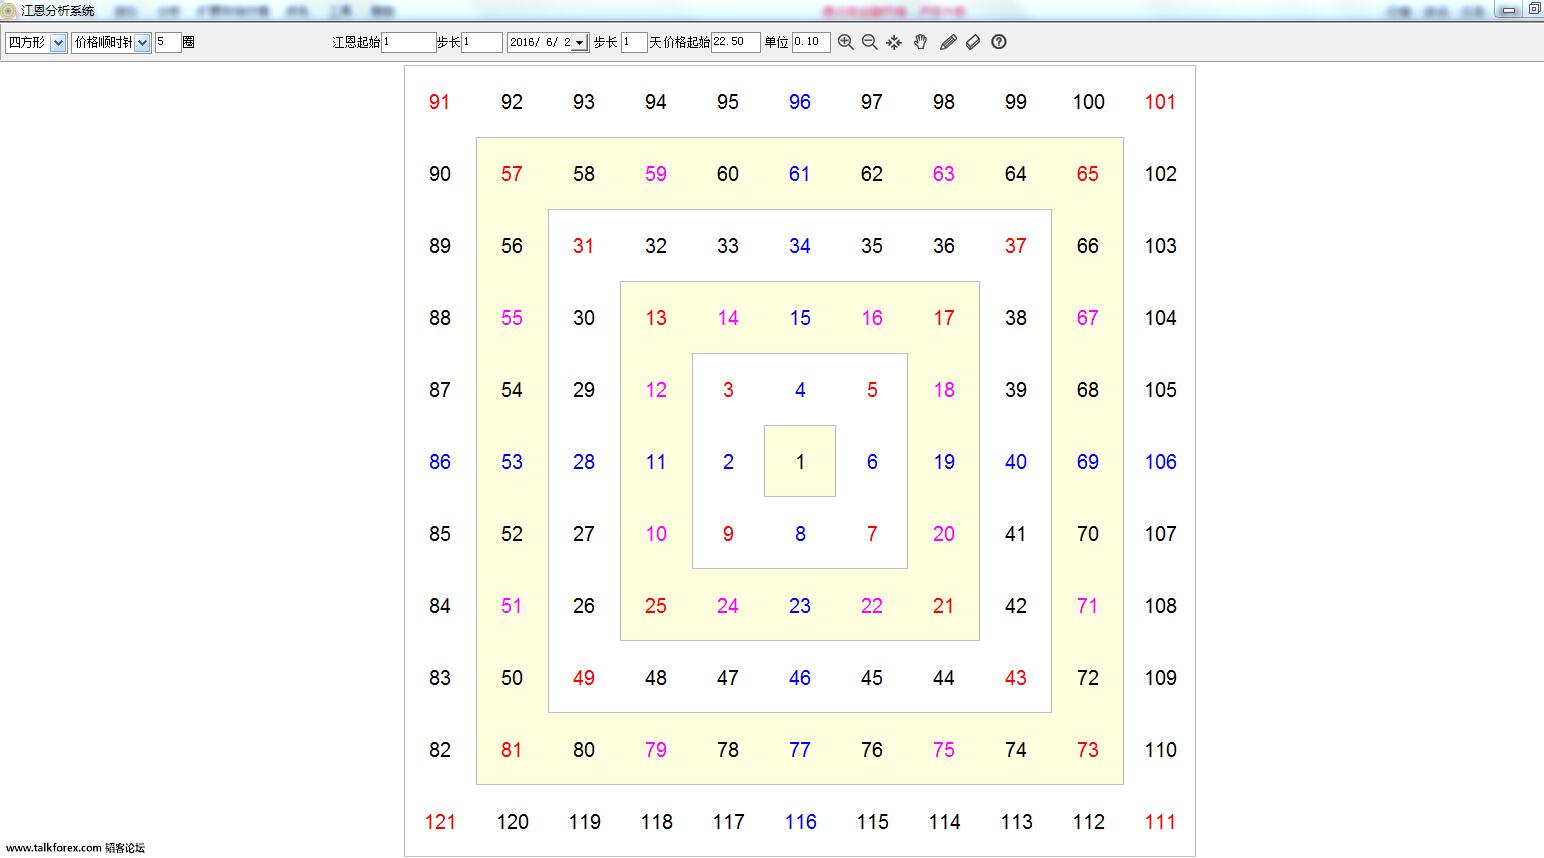Click the blue number 46 cell
This screenshot has height=858, width=1544.
point(800,678)
